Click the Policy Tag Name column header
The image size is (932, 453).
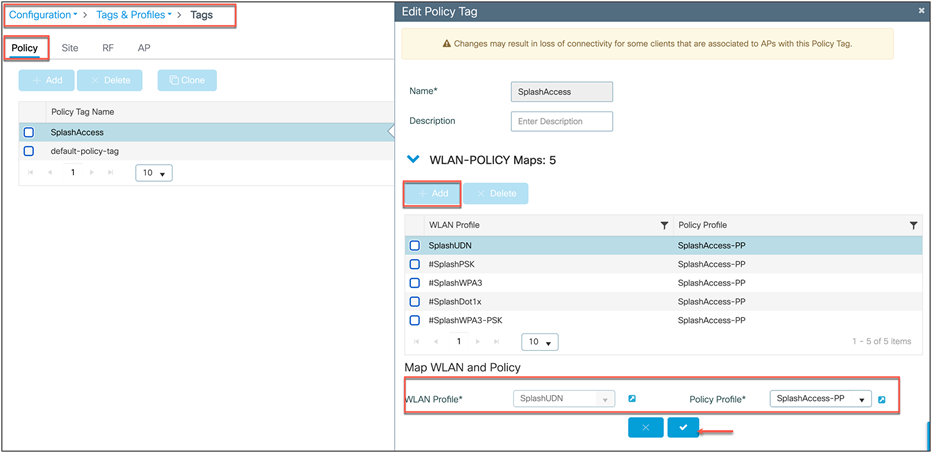(x=83, y=112)
